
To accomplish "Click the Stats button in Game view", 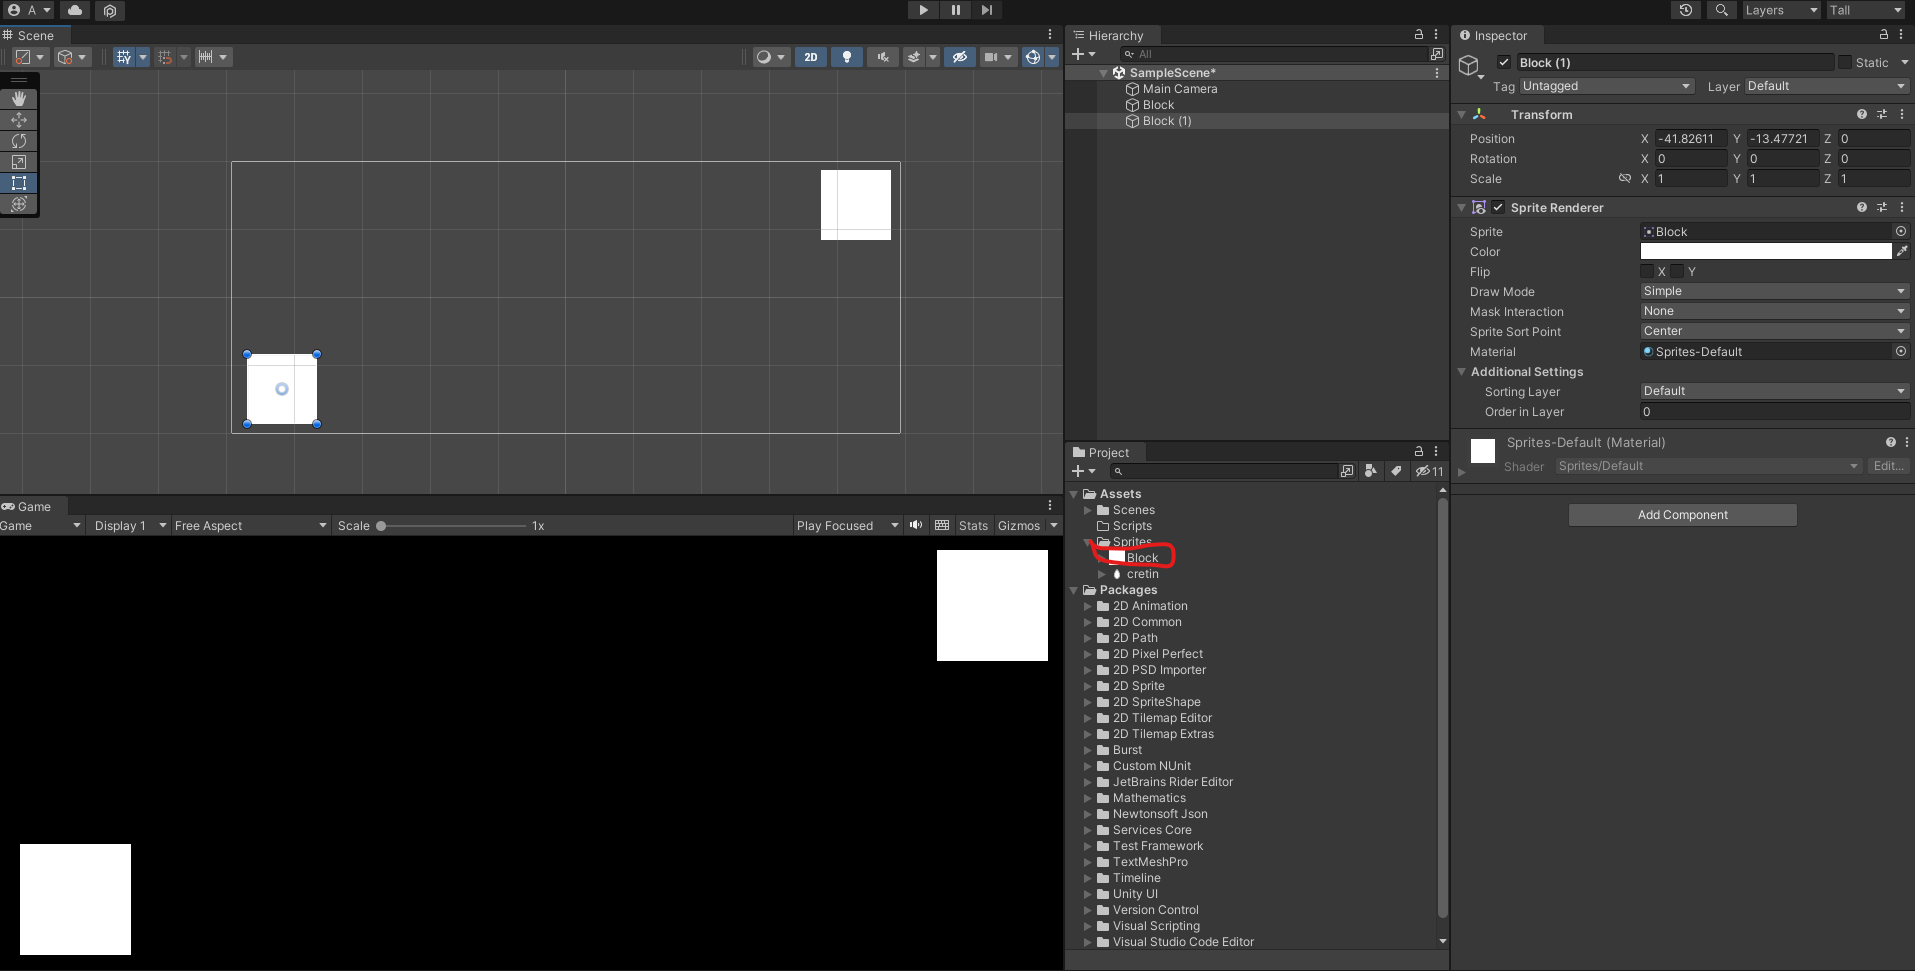I will click(973, 526).
